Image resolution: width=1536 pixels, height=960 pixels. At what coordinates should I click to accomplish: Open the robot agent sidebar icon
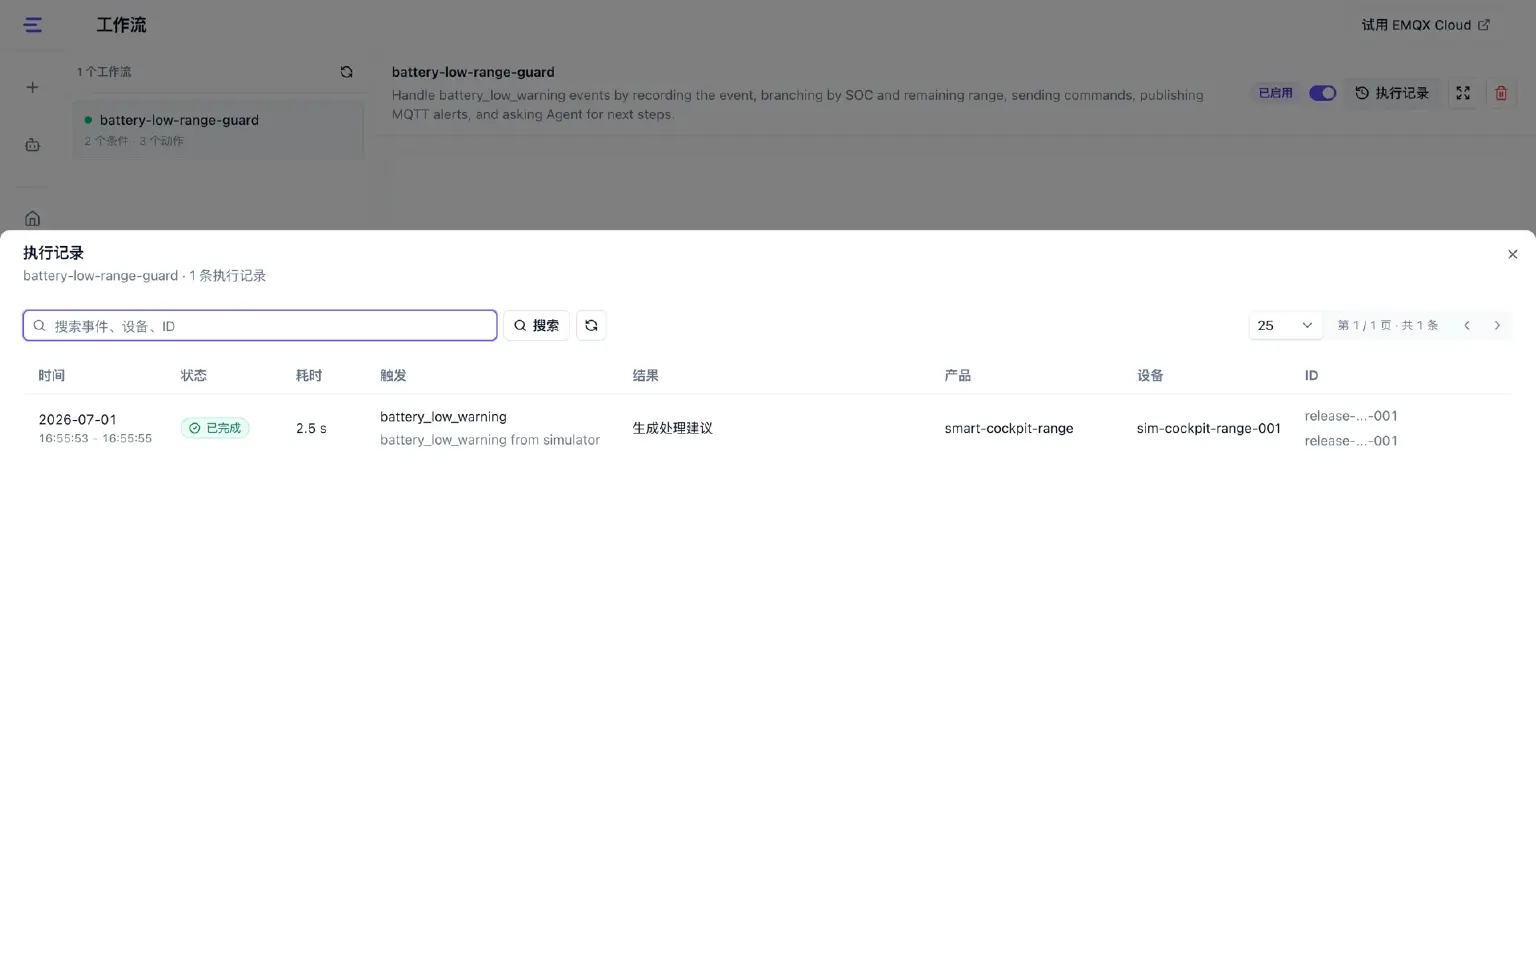[x=32, y=145]
